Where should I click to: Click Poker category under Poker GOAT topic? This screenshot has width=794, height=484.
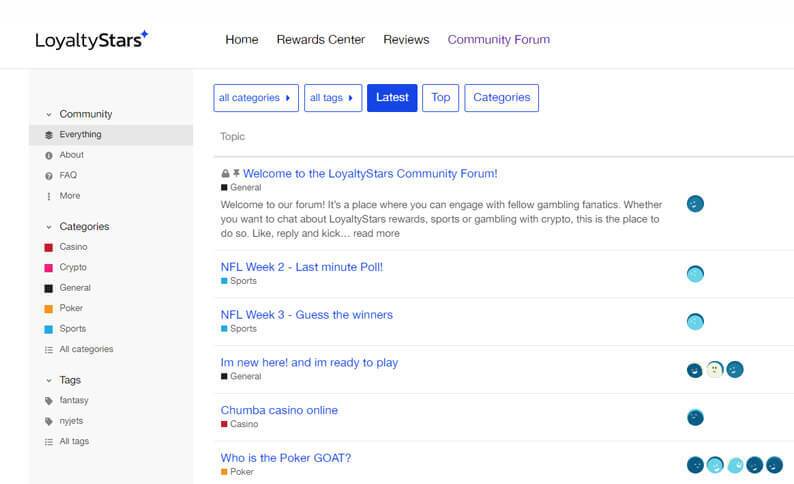pyautogui.click(x=237, y=472)
